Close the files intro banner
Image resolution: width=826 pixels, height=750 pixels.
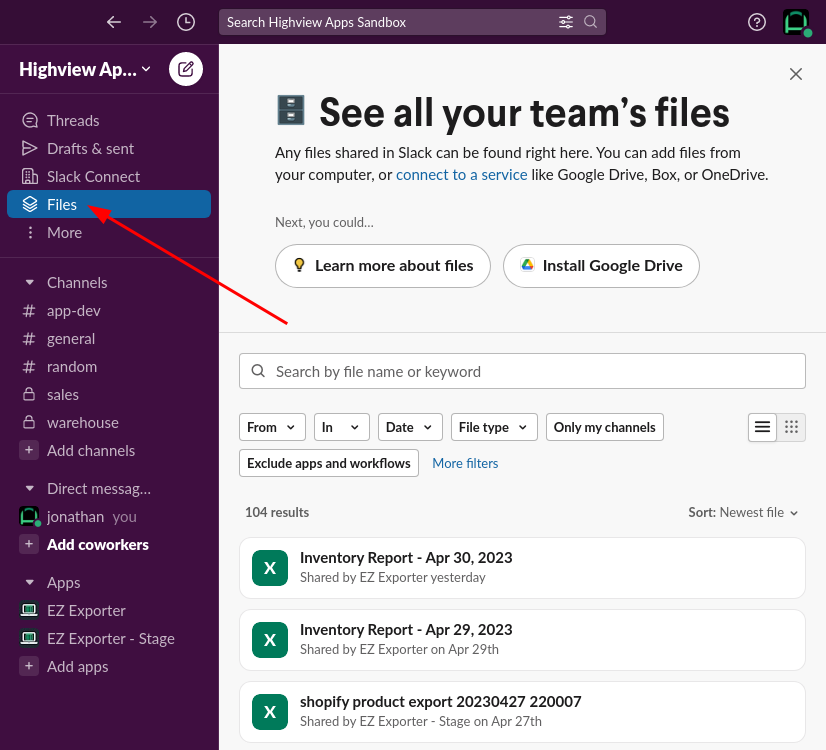coord(795,74)
